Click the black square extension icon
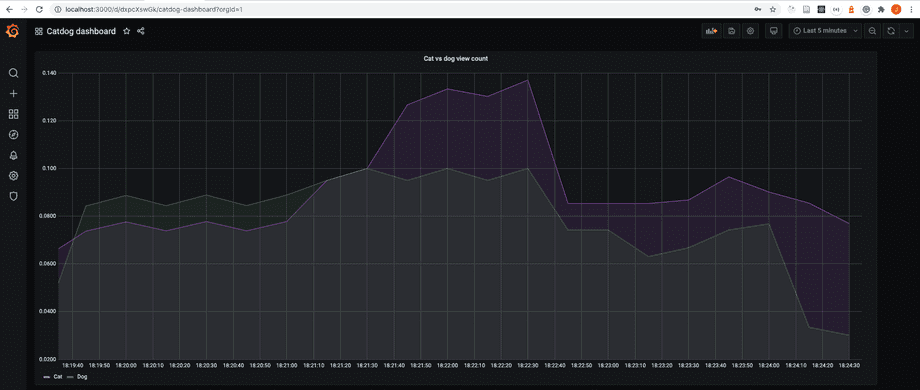This screenshot has width=920, height=390. [x=821, y=9]
